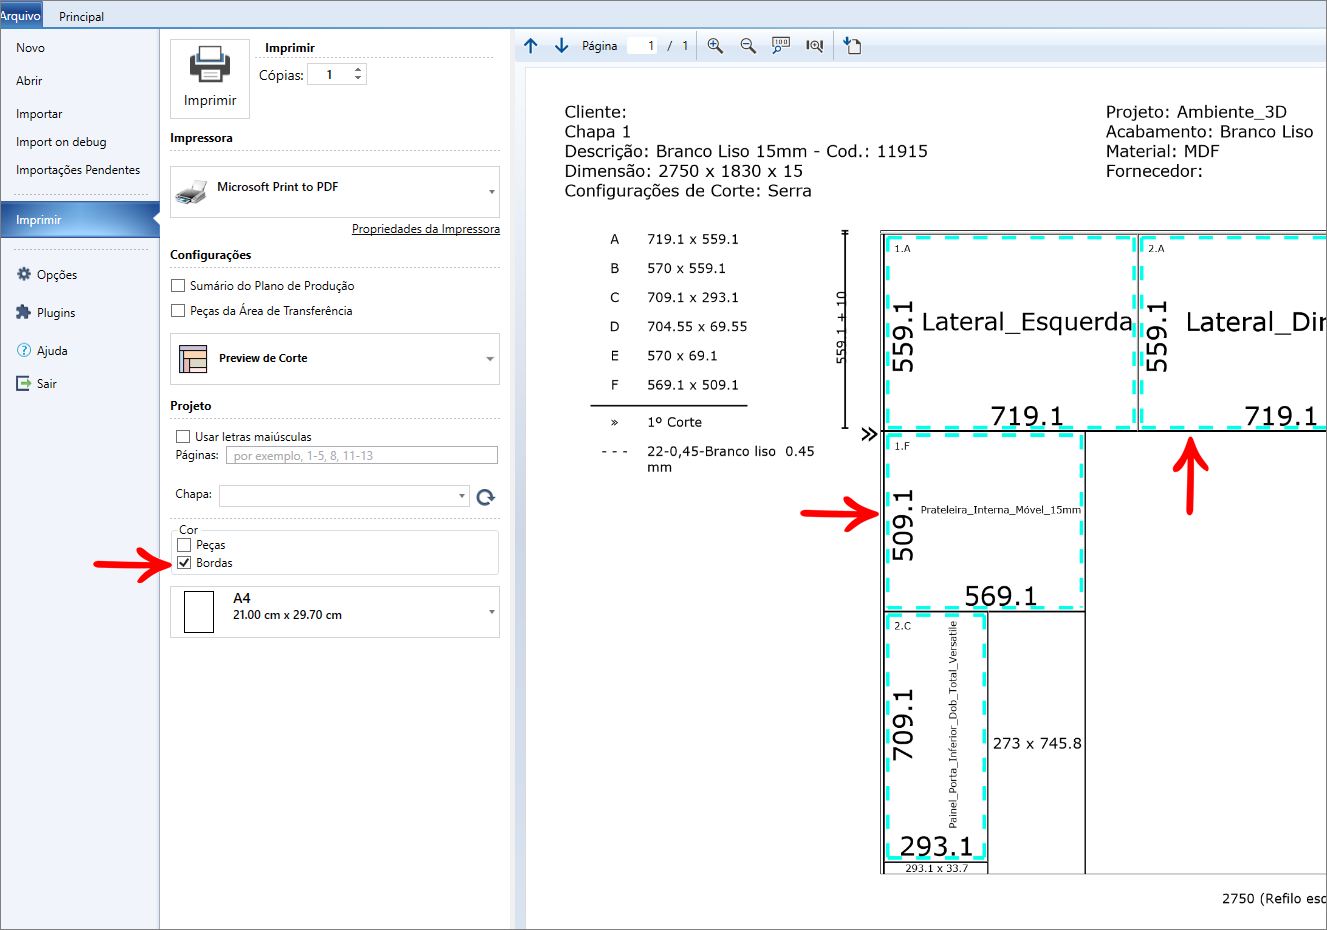Click legend row A 719.1 x 559.1

pos(675,239)
